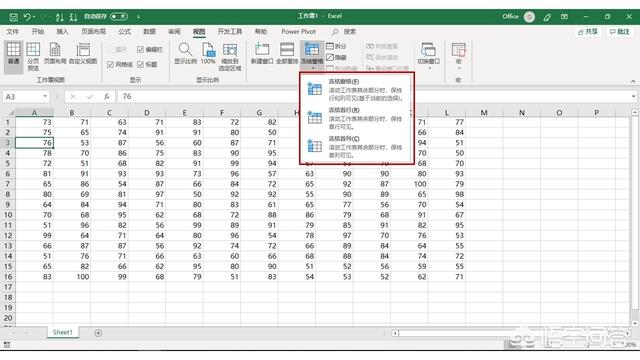The height and width of the screenshot is (360, 640).
Task: Choose Freeze Panes (冻结窗格 F) menu option
Action: click(356, 90)
